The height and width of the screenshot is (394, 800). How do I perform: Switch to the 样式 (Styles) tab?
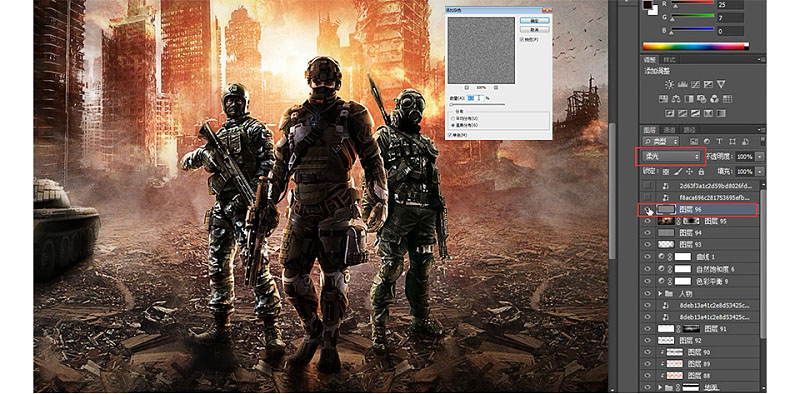tap(669, 60)
